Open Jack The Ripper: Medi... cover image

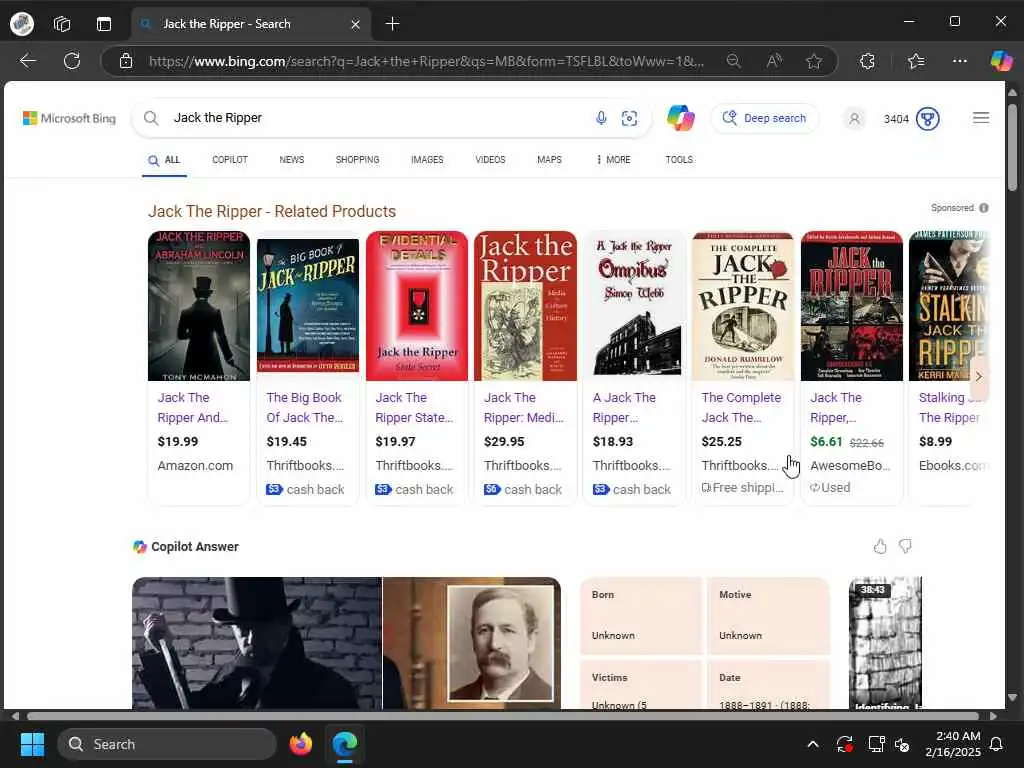[x=526, y=306]
